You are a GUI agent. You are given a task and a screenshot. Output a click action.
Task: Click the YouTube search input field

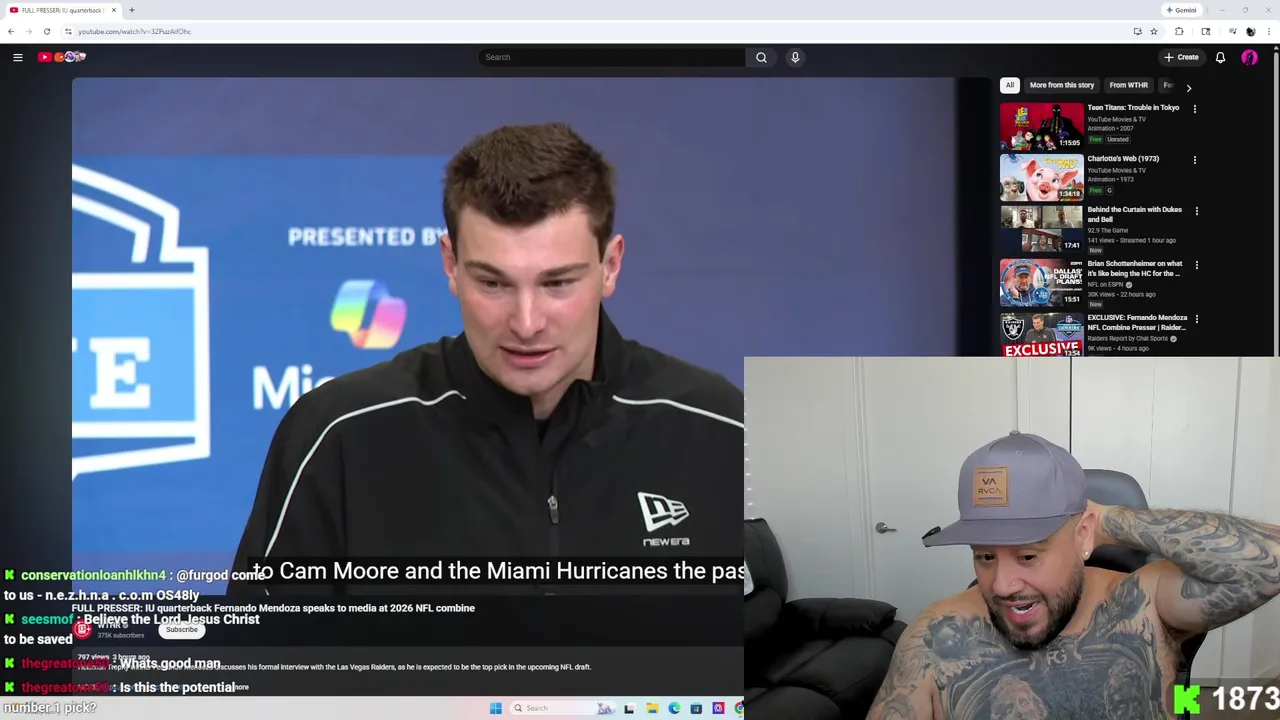[x=612, y=57]
